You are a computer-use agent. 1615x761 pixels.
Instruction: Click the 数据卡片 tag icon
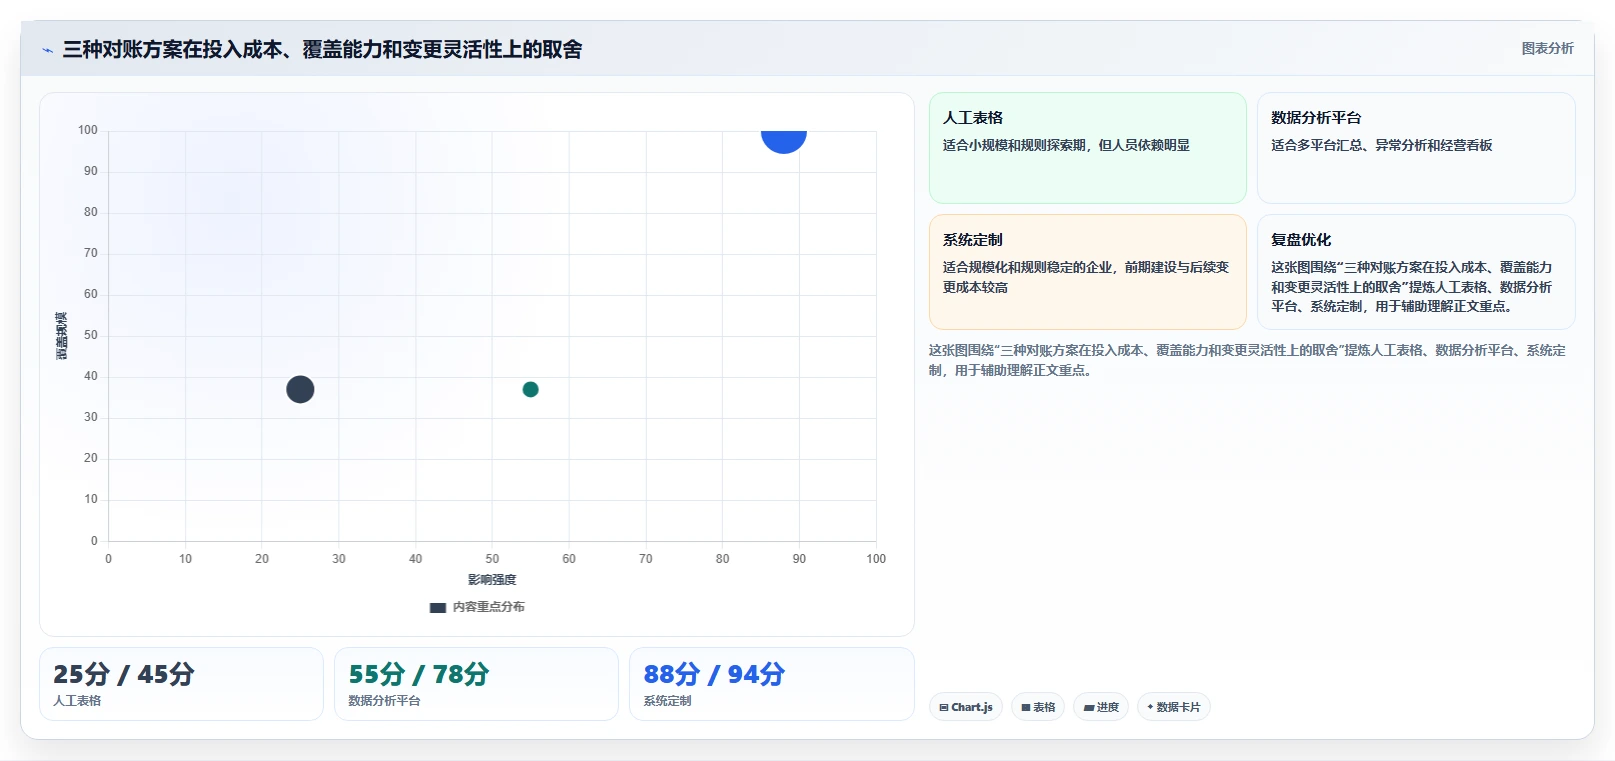pyautogui.click(x=1150, y=707)
